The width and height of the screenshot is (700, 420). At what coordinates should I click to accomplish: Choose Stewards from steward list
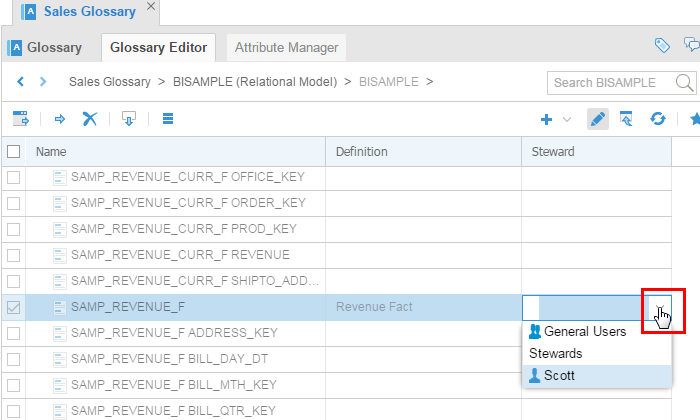click(x=596, y=353)
